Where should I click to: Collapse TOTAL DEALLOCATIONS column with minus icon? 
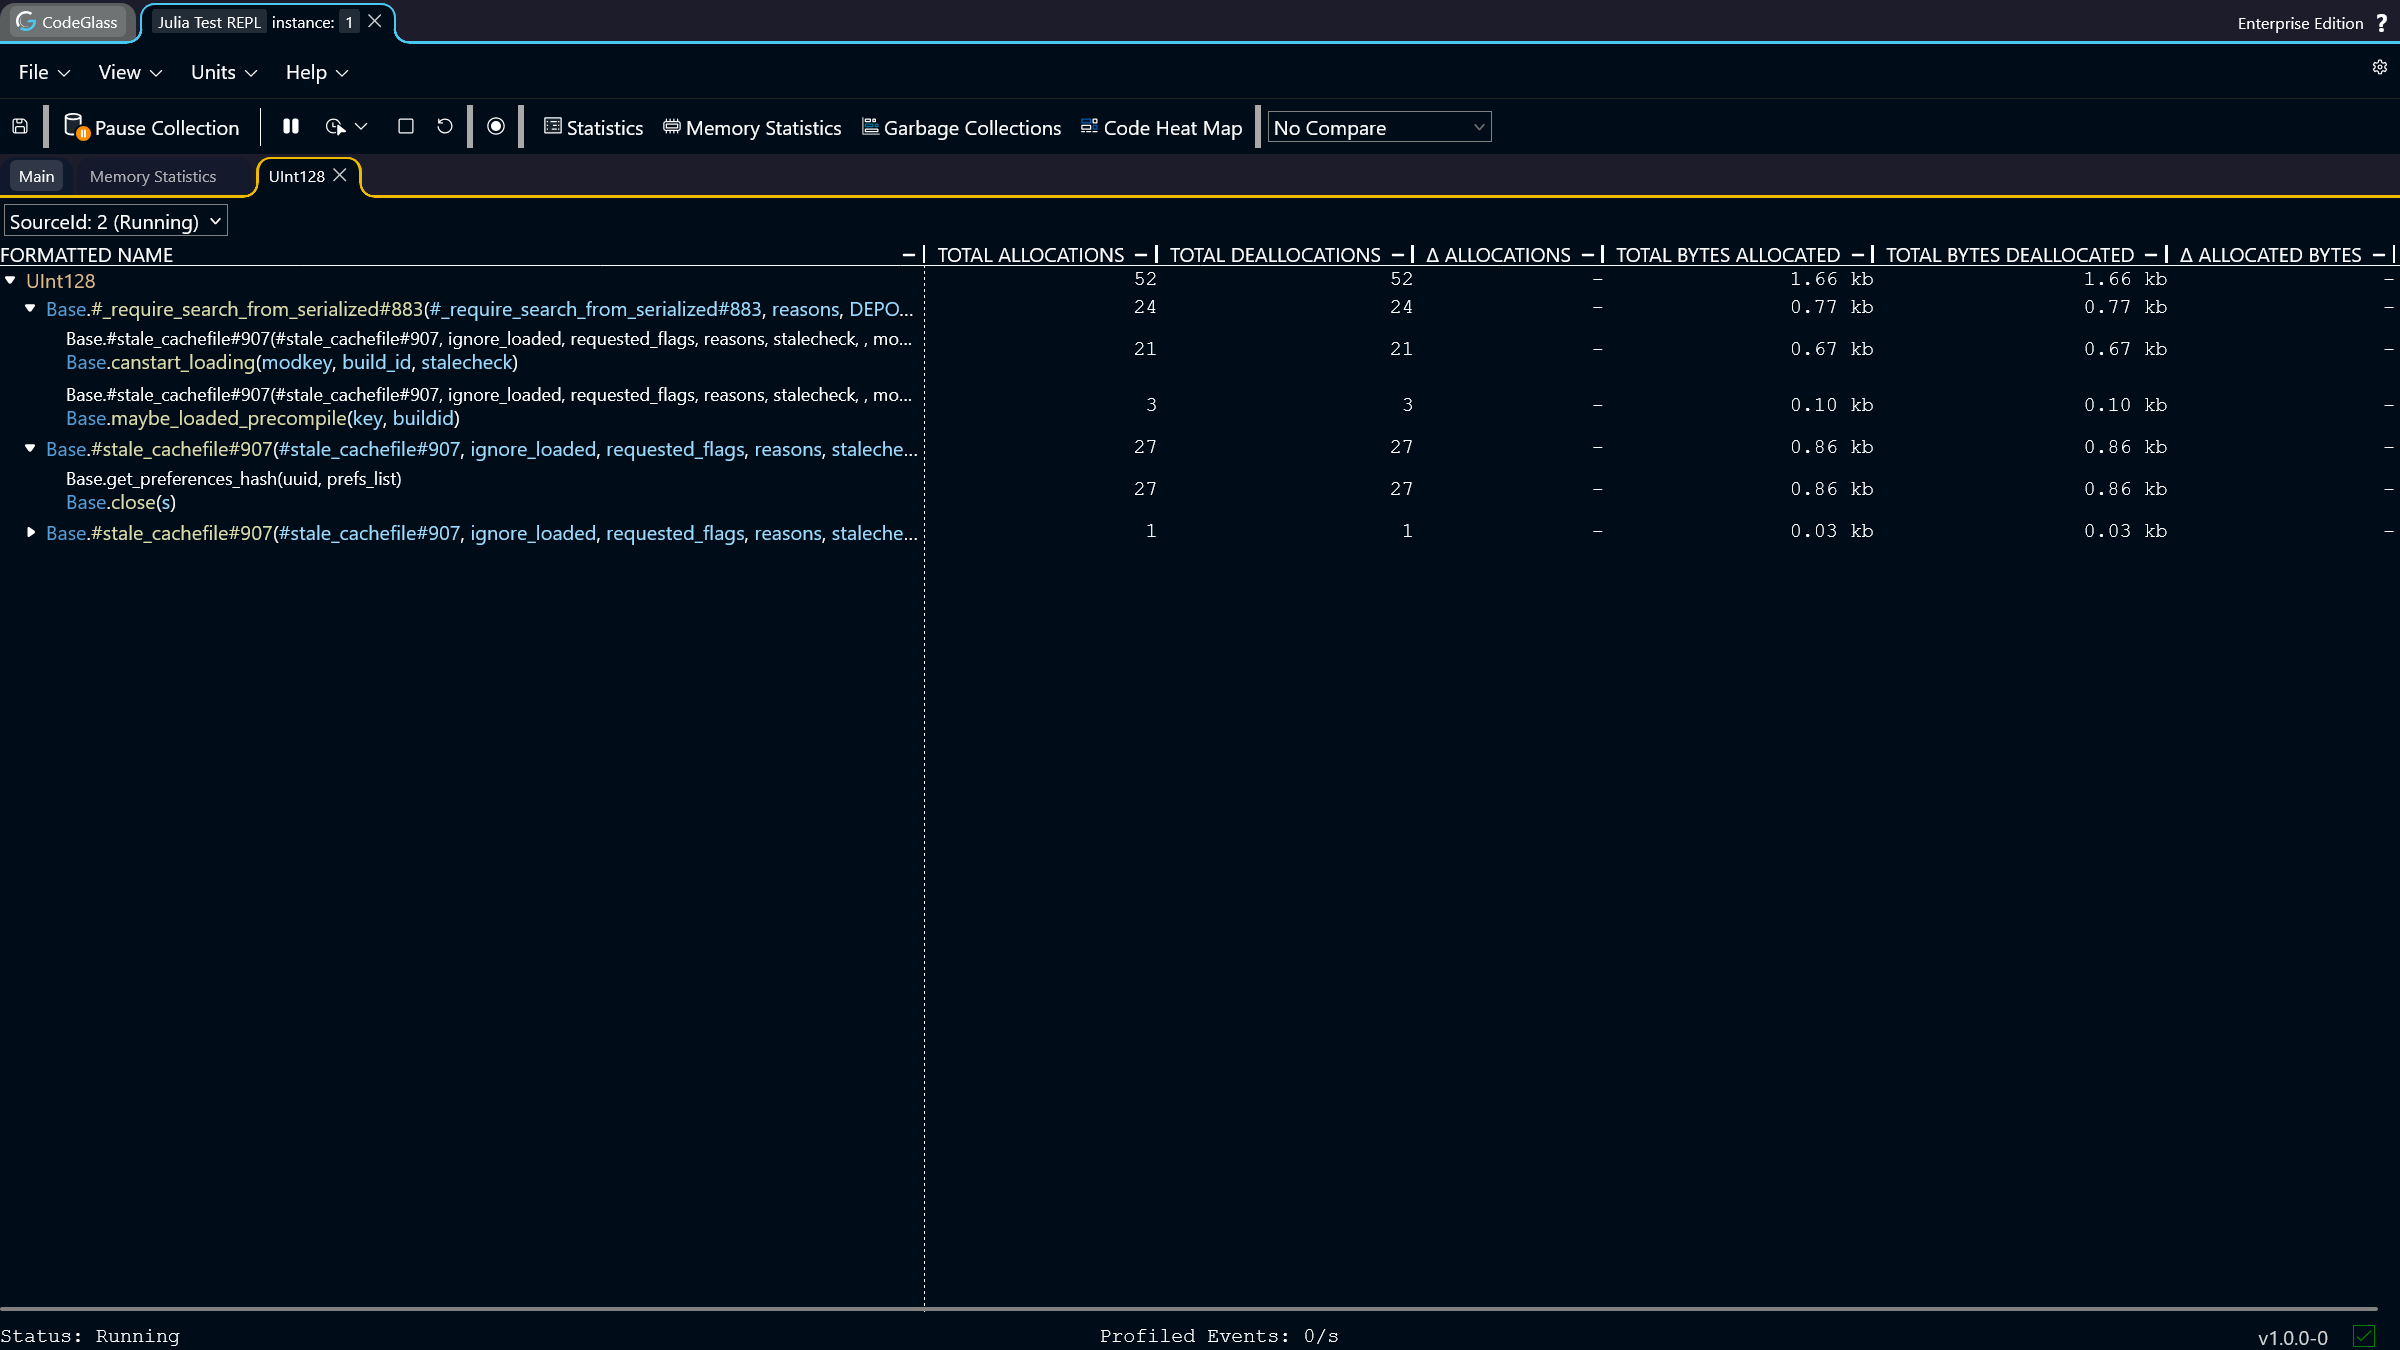(1398, 255)
